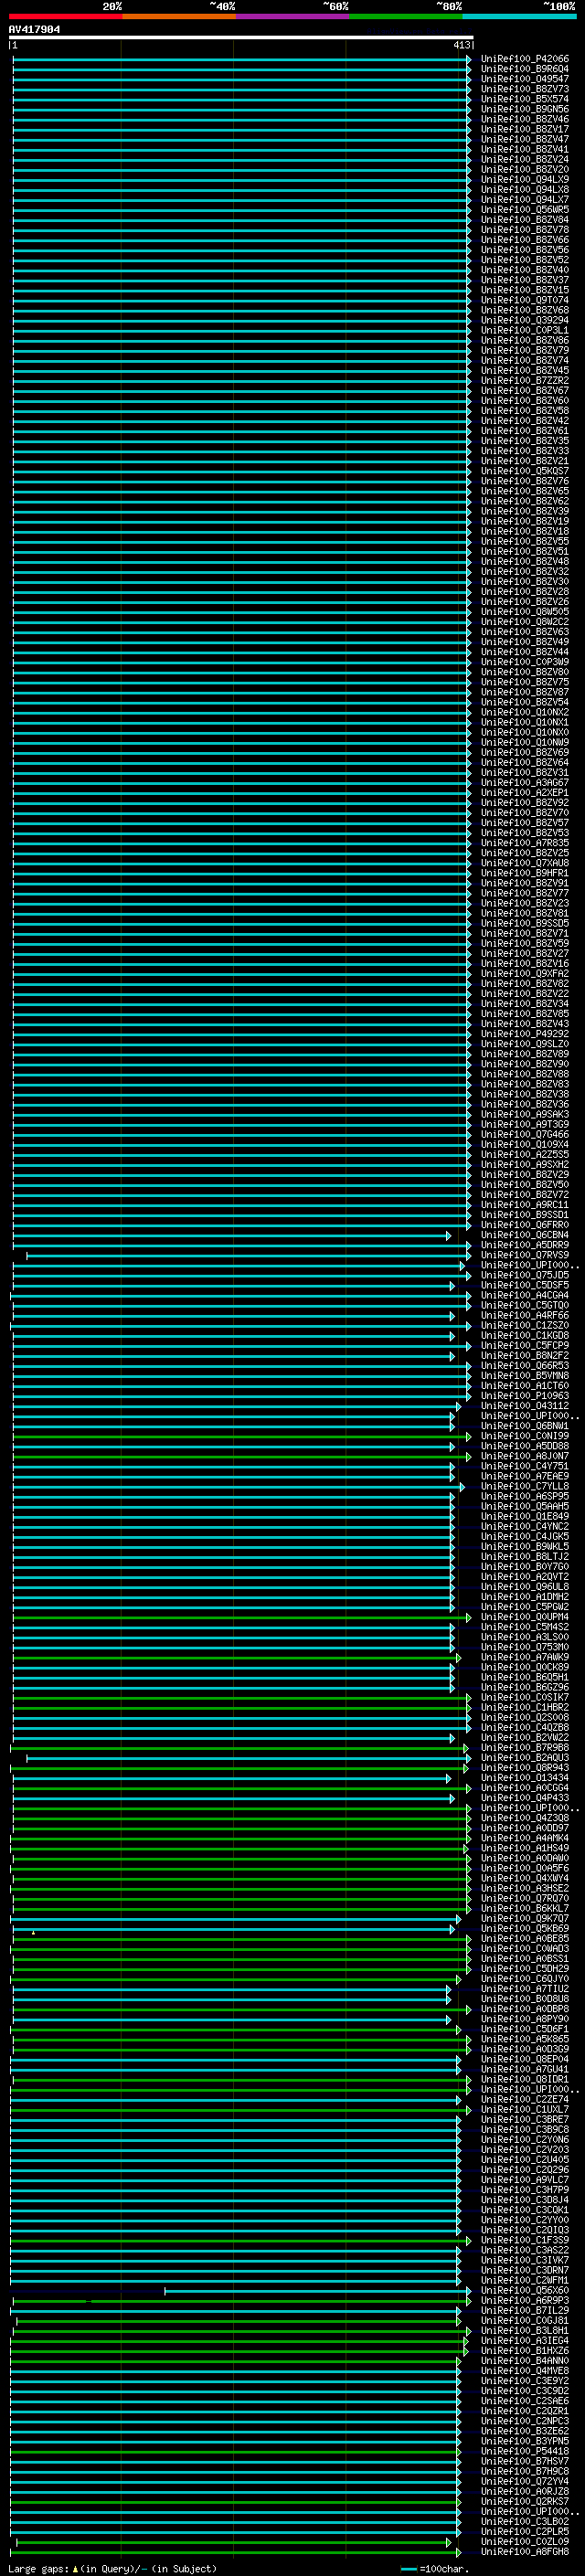
Task: Pick the UniRef100_Q75JD5 label
Action: click(524, 1275)
